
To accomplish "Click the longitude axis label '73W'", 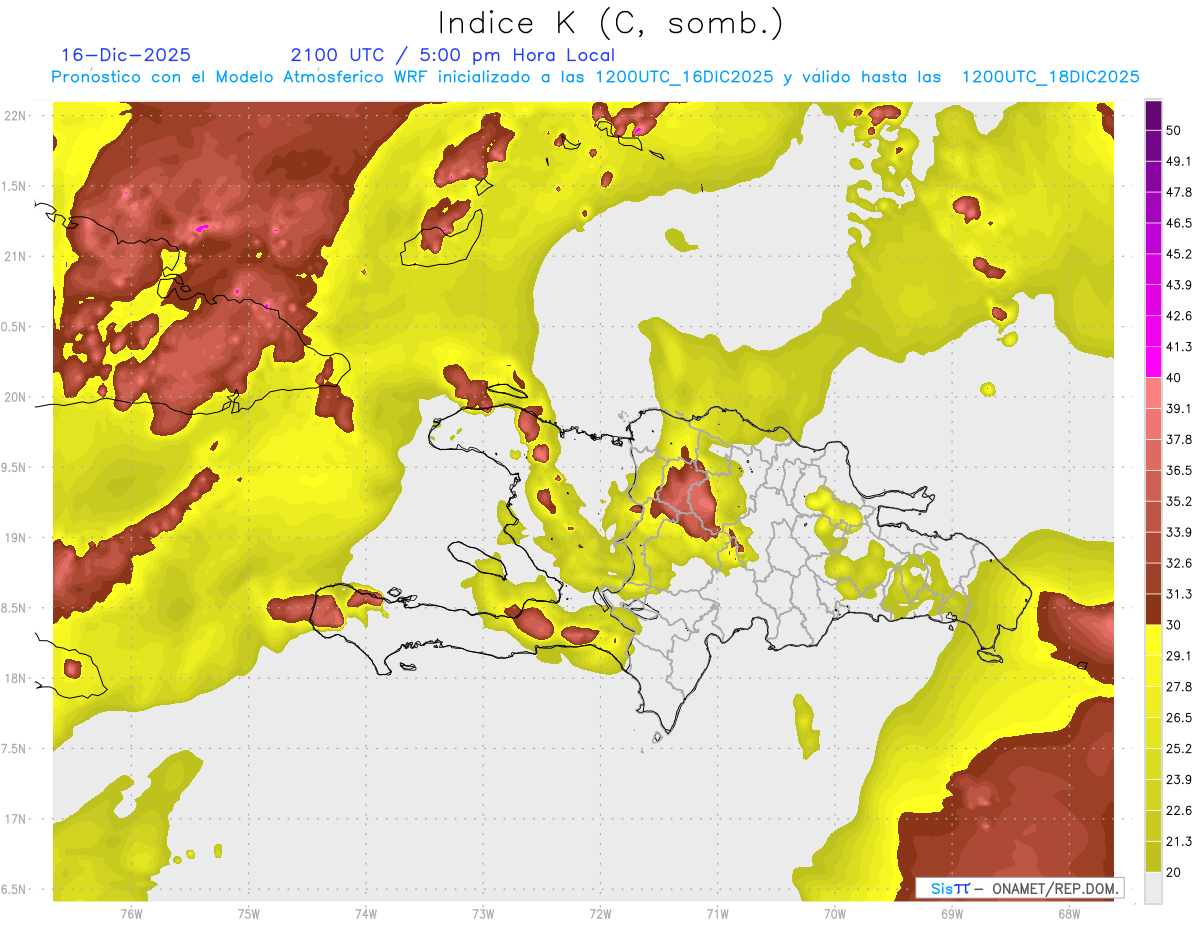I will point(483,914).
